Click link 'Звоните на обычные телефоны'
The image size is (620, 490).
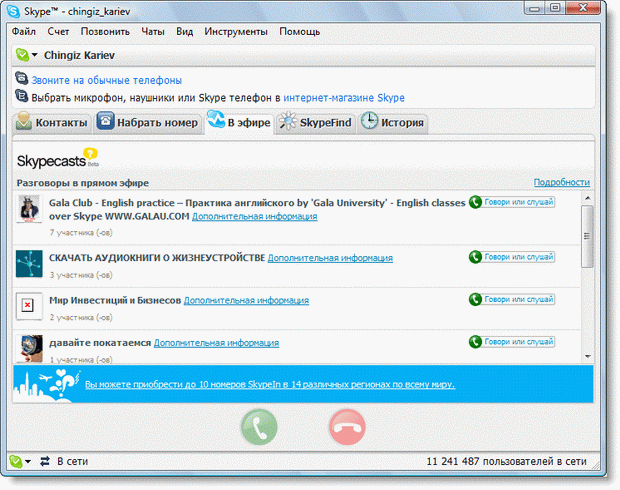[107, 80]
